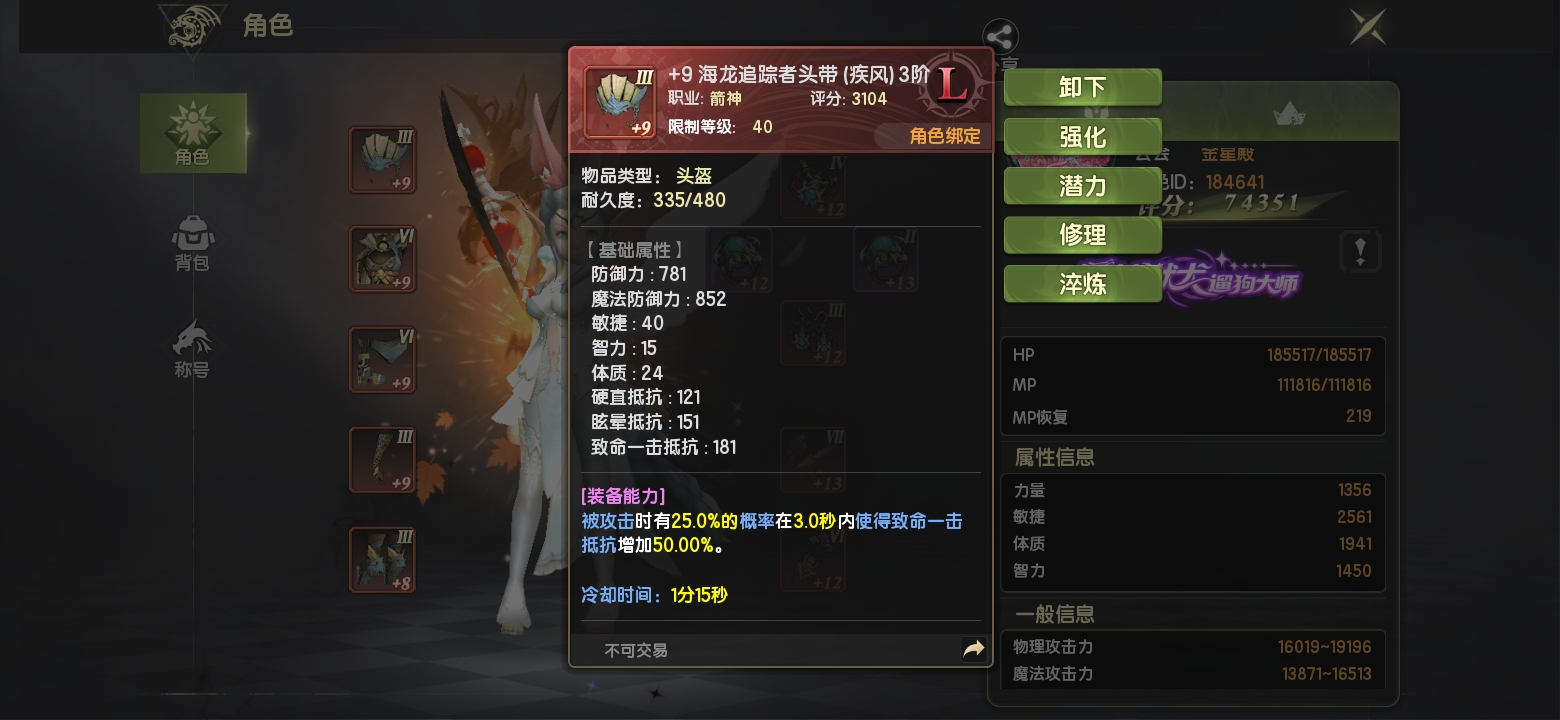Click the 潜力 potential button

[x=1082, y=185]
